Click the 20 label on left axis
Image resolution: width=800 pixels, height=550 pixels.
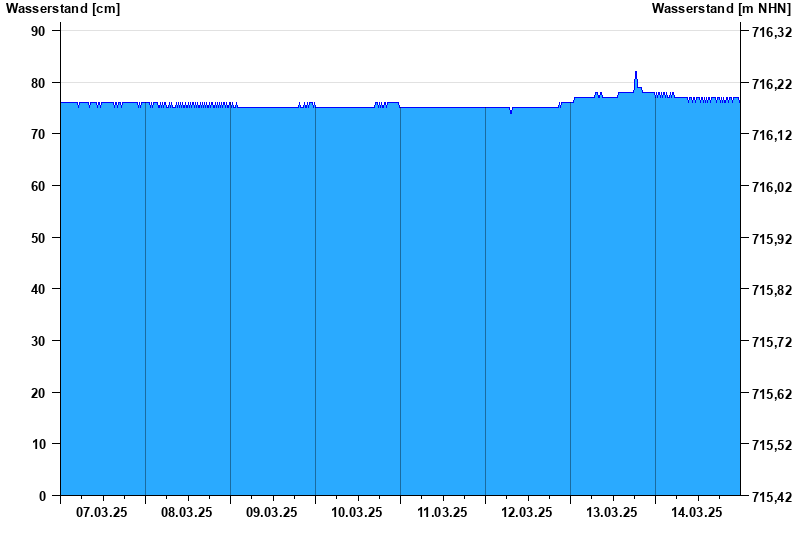tap(38, 393)
